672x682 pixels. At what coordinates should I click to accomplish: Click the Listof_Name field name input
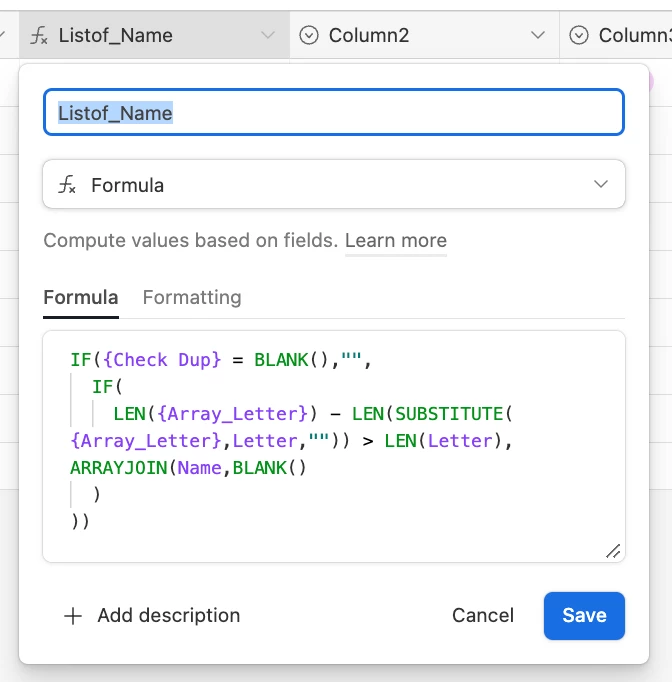click(x=334, y=113)
